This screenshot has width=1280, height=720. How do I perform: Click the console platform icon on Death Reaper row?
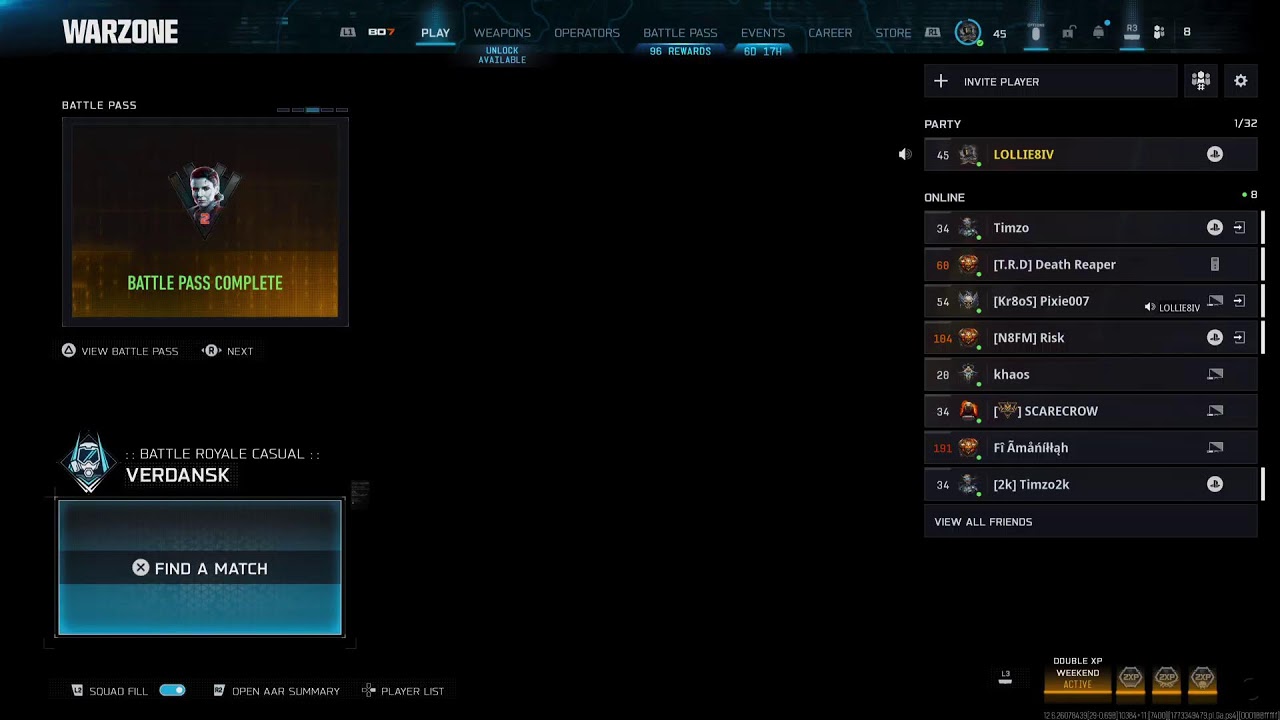pyautogui.click(x=1215, y=264)
